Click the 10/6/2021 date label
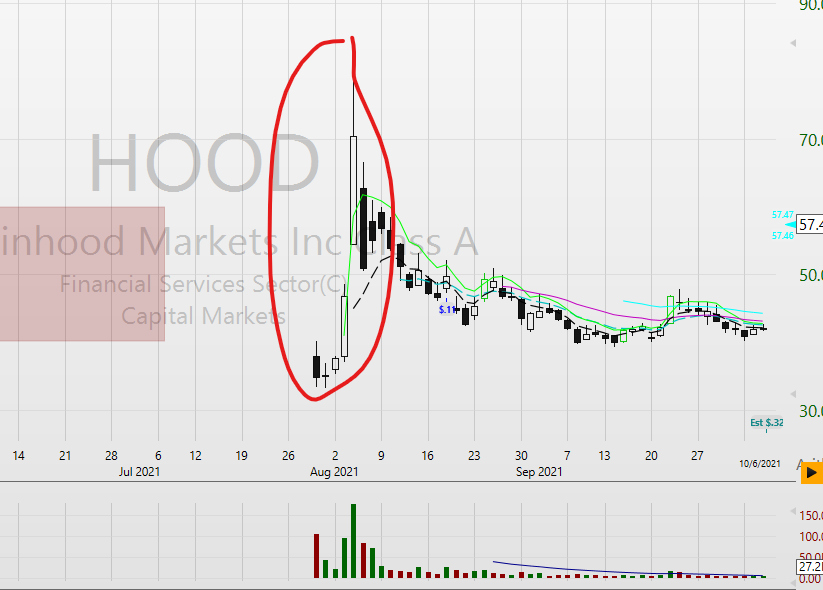This screenshot has width=823, height=590. coord(759,463)
